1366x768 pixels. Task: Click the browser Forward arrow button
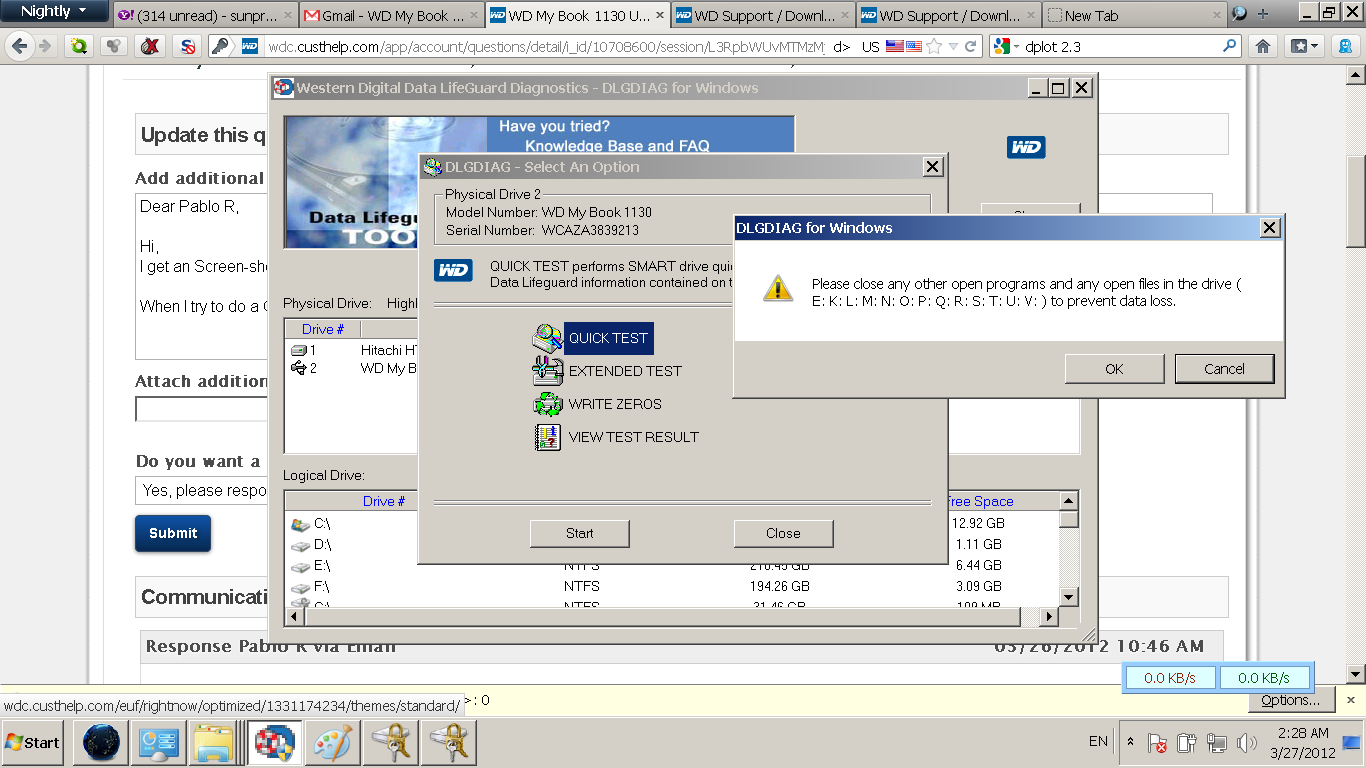(x=44, y=46)
